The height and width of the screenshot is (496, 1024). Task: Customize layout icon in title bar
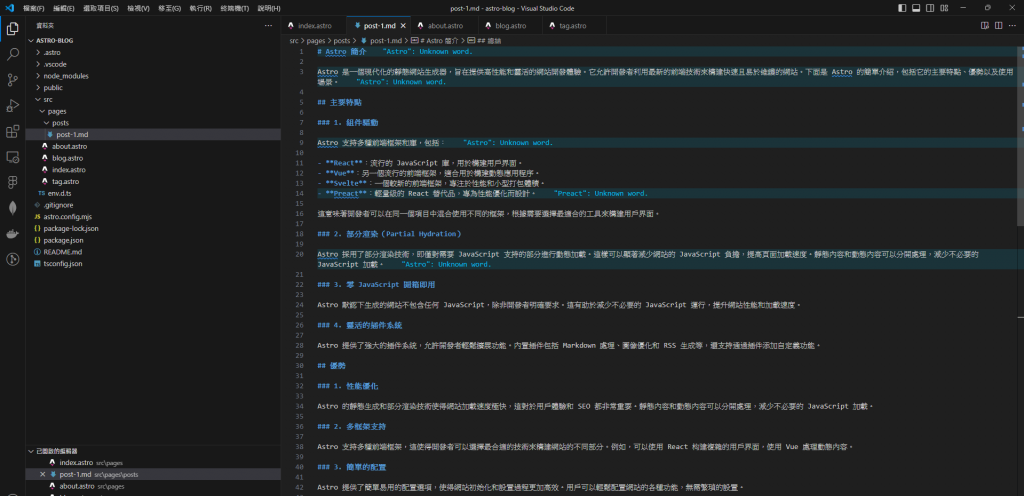942,8
